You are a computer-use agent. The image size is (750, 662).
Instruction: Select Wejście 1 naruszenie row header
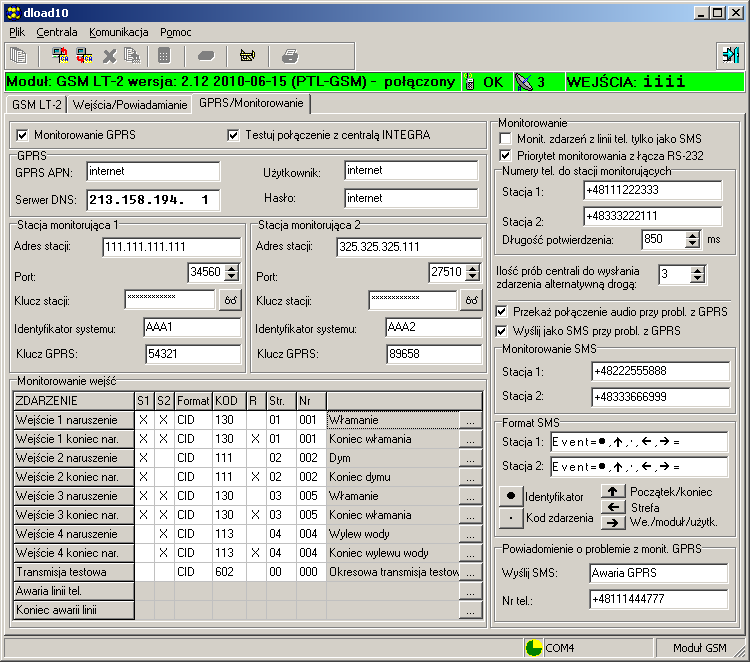pyautogui.click(x=74, y=420)
